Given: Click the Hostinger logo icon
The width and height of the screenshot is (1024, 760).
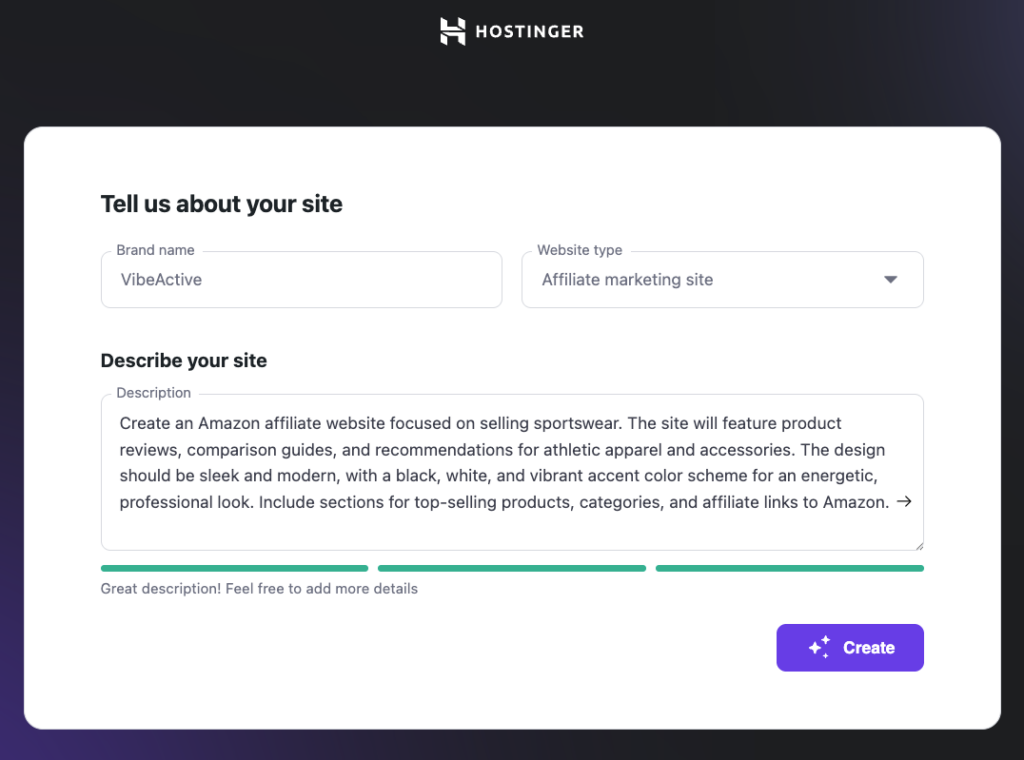Looking at the screenshot, I should tap(451, 31).
